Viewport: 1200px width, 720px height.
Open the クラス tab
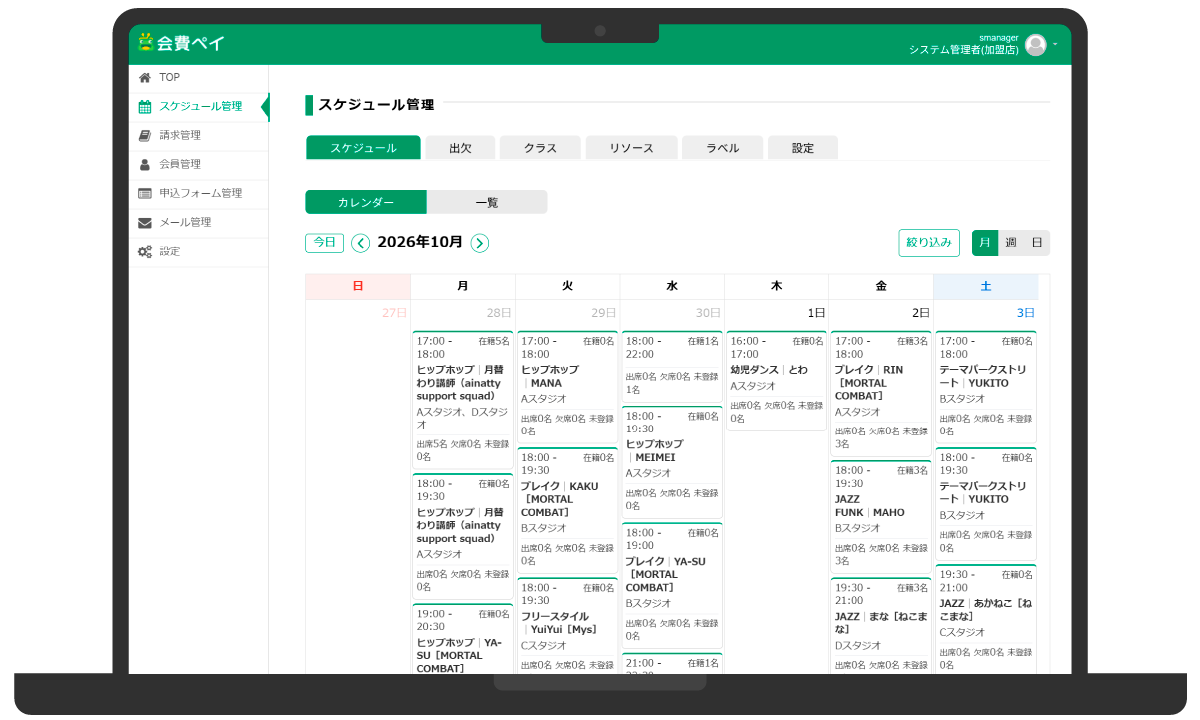[x=541, y=148]
